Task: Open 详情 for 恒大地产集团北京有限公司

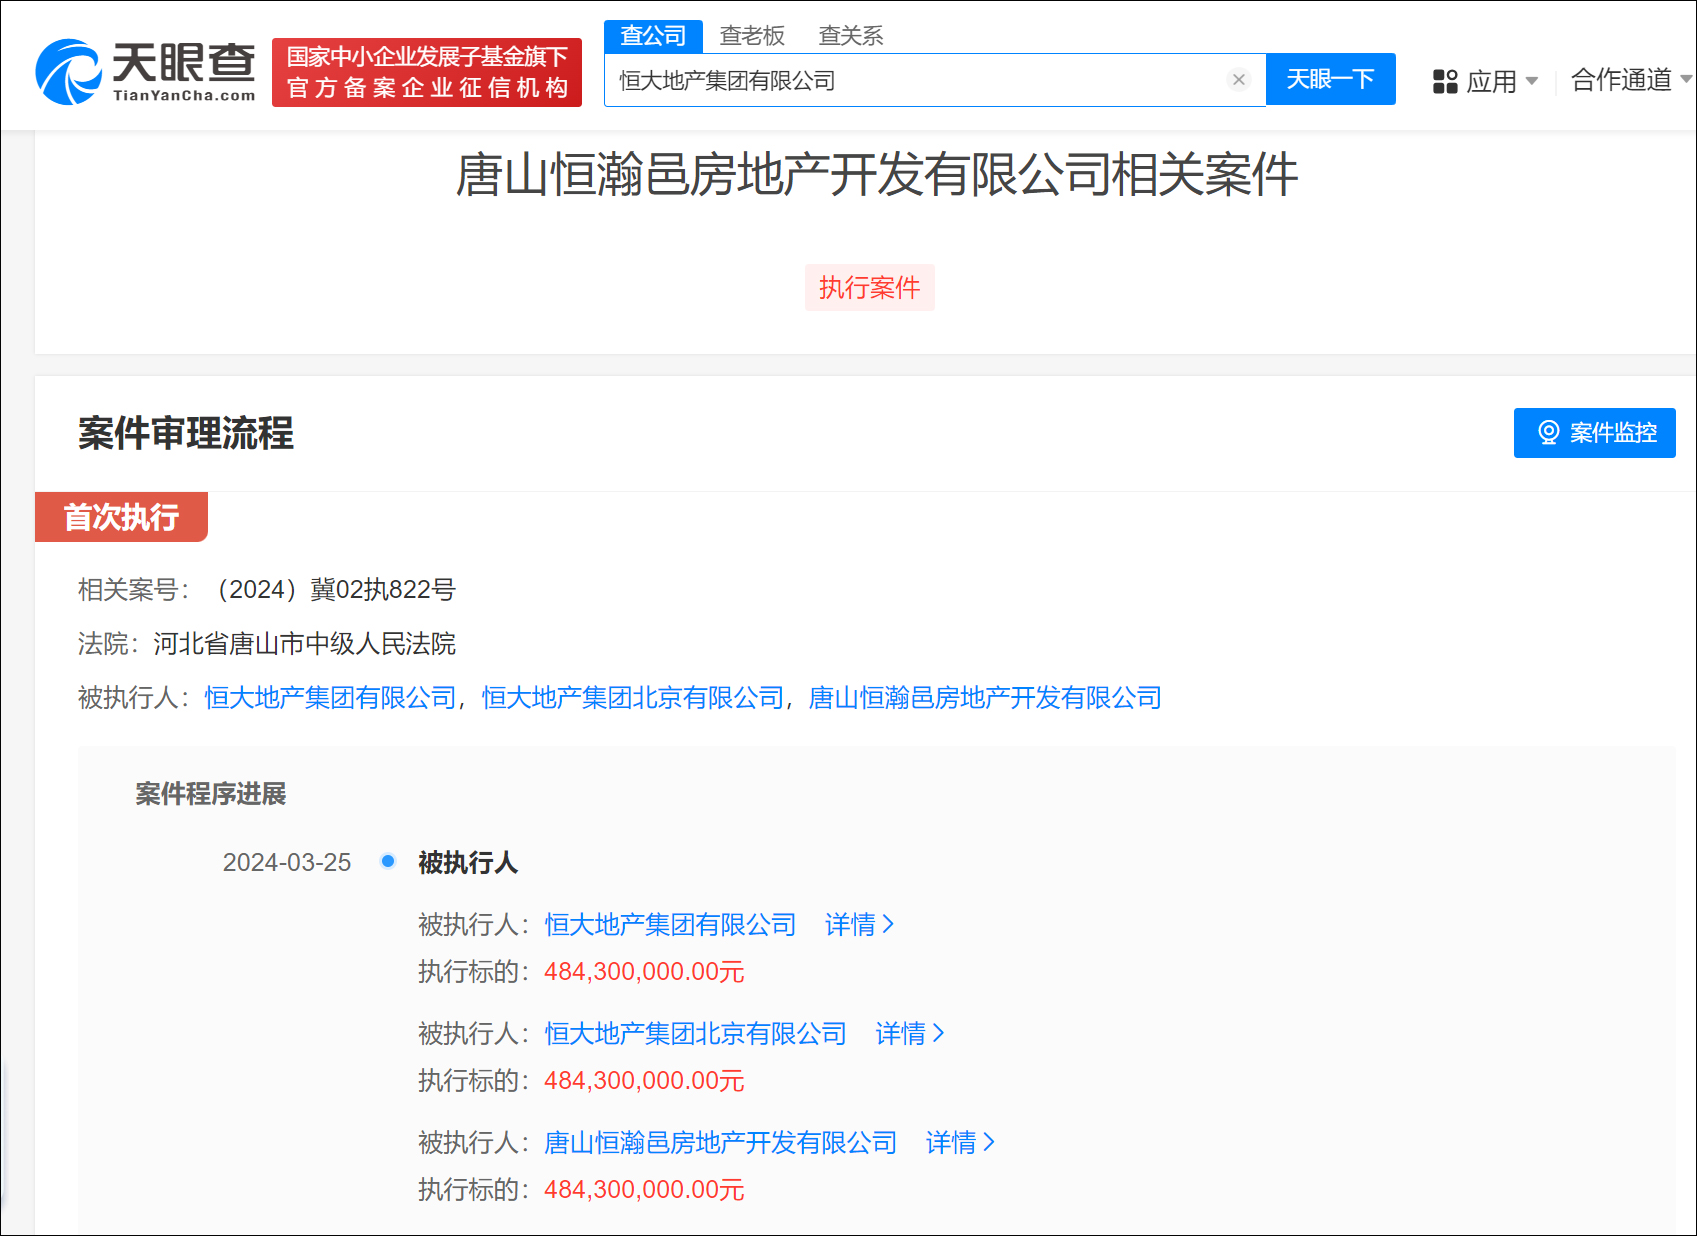Action: pyautogui.click(x=909, y=1034)
